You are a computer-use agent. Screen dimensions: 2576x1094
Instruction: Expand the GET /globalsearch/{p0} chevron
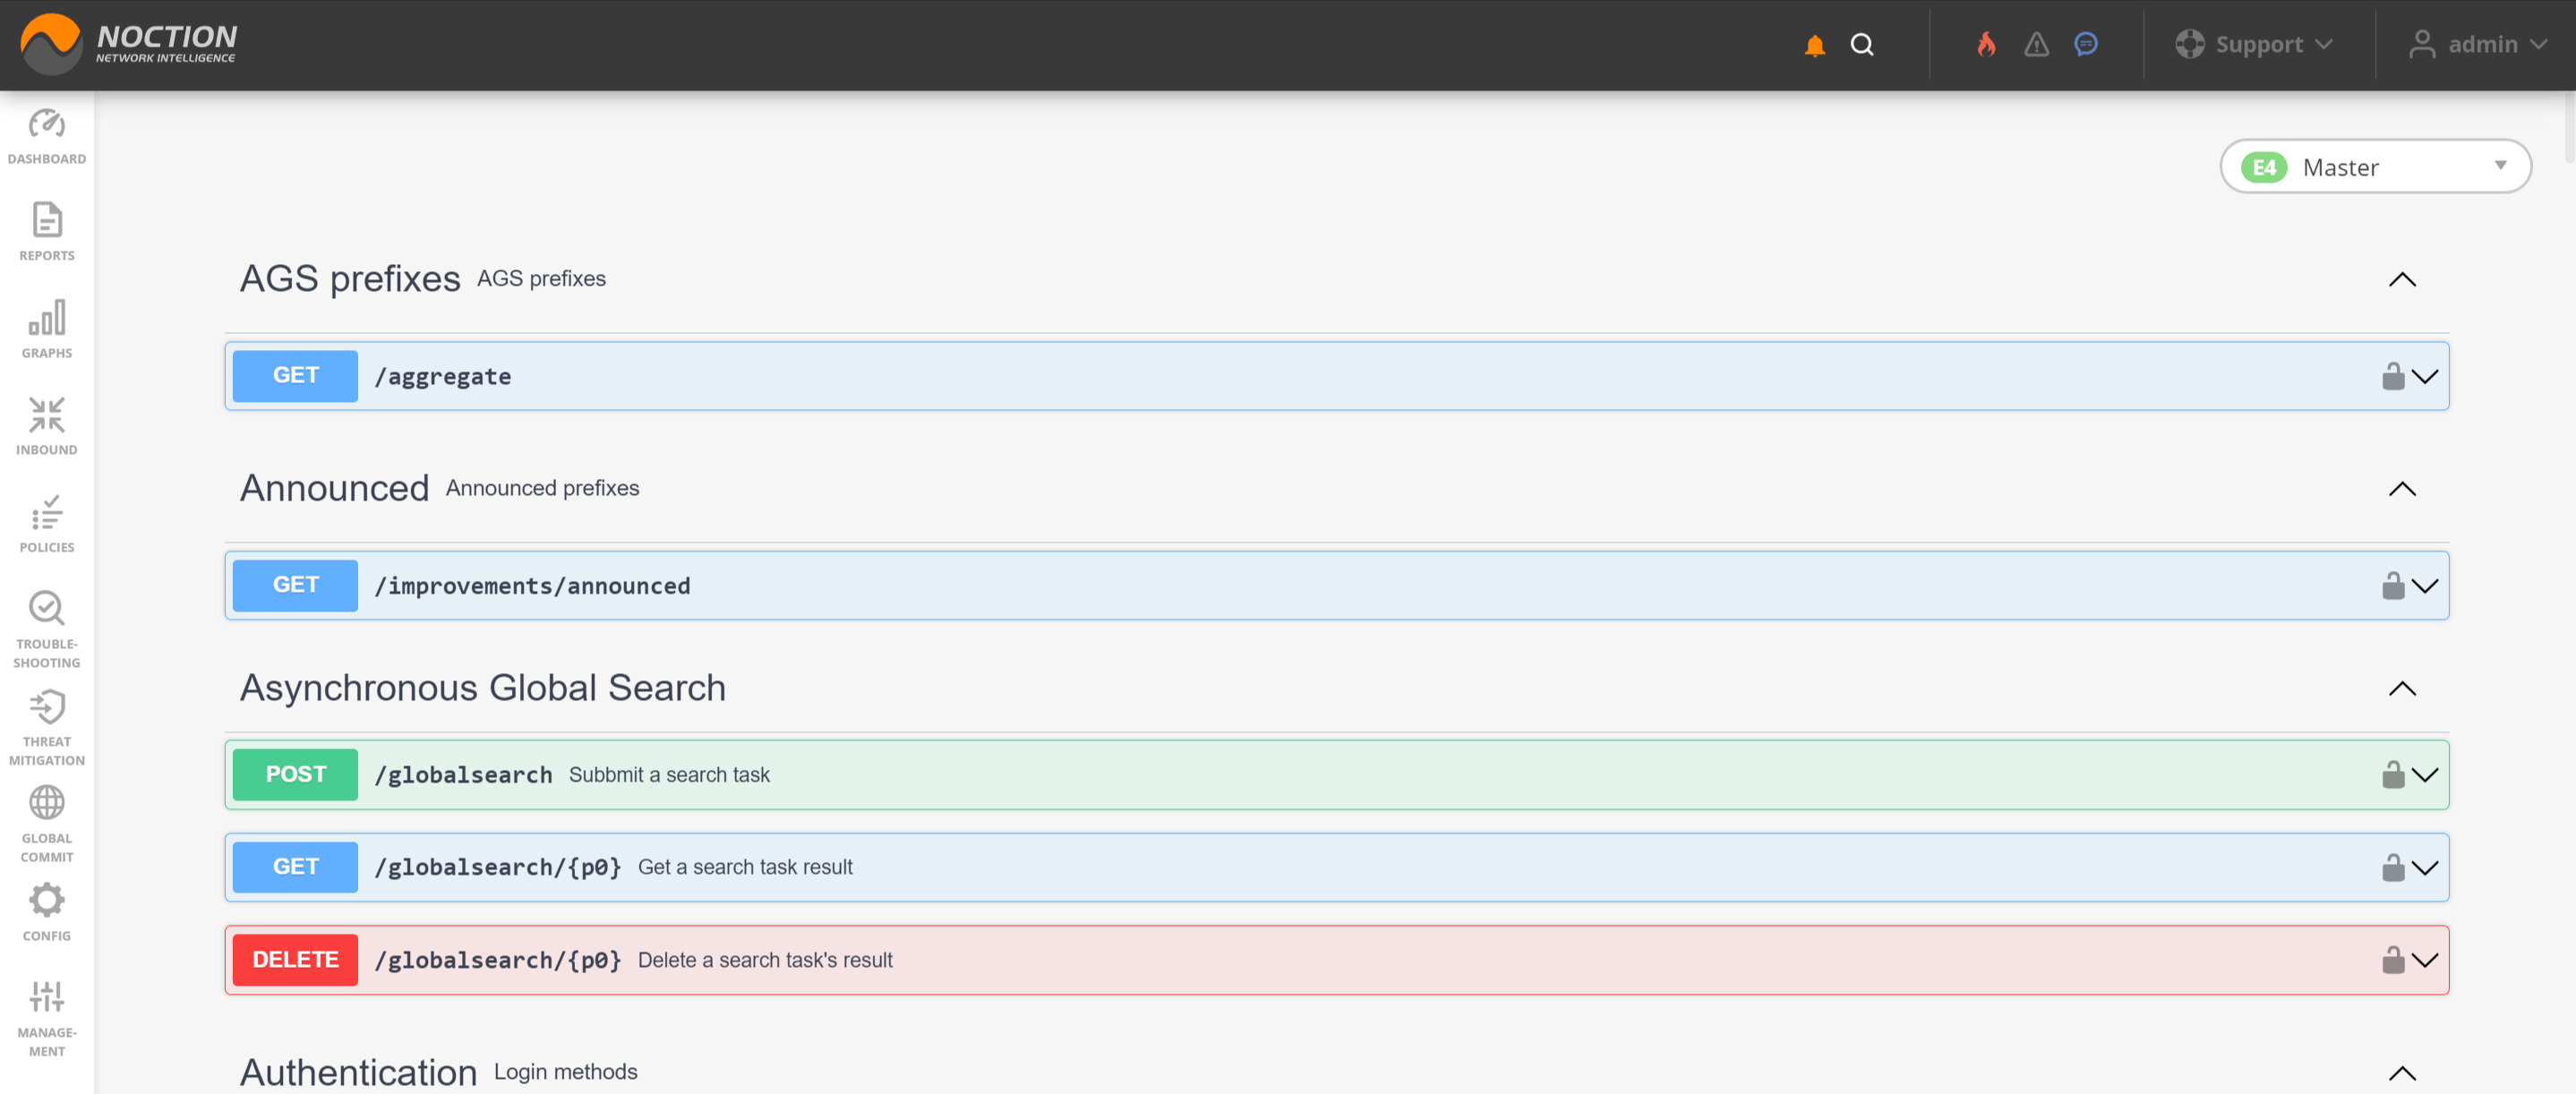[2424, 868]
